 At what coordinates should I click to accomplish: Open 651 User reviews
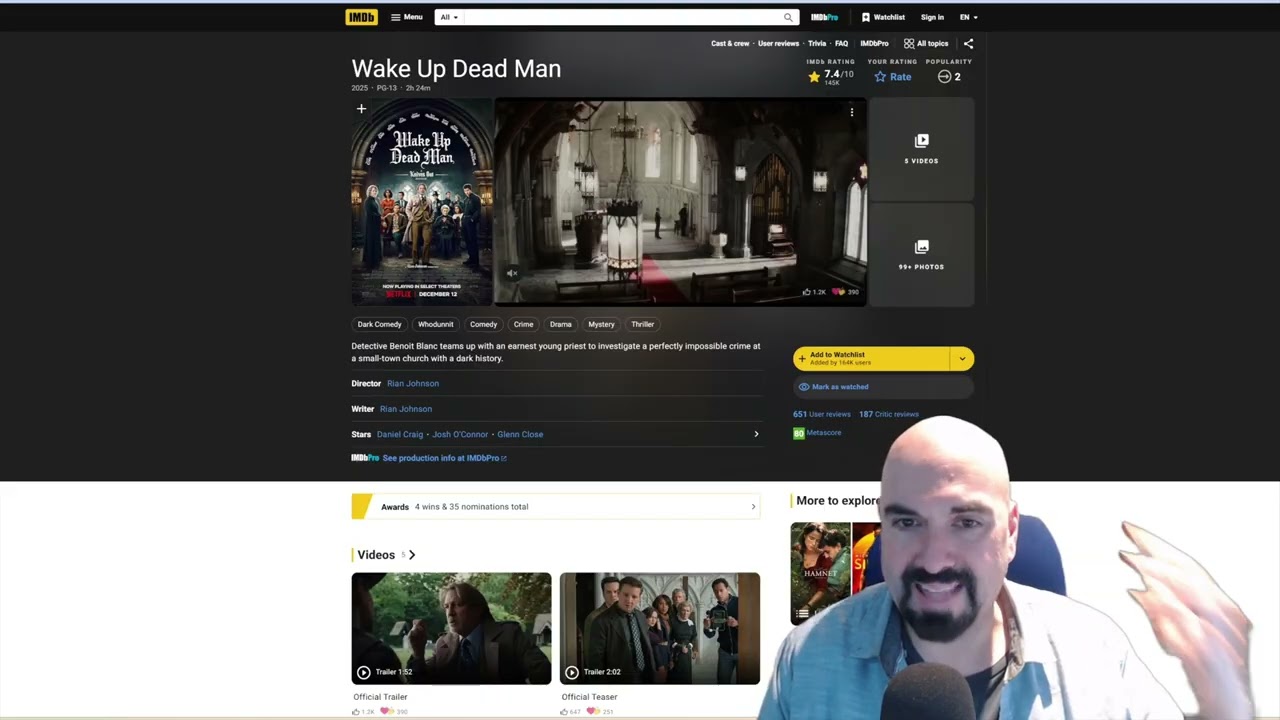[x=822, y=414]
